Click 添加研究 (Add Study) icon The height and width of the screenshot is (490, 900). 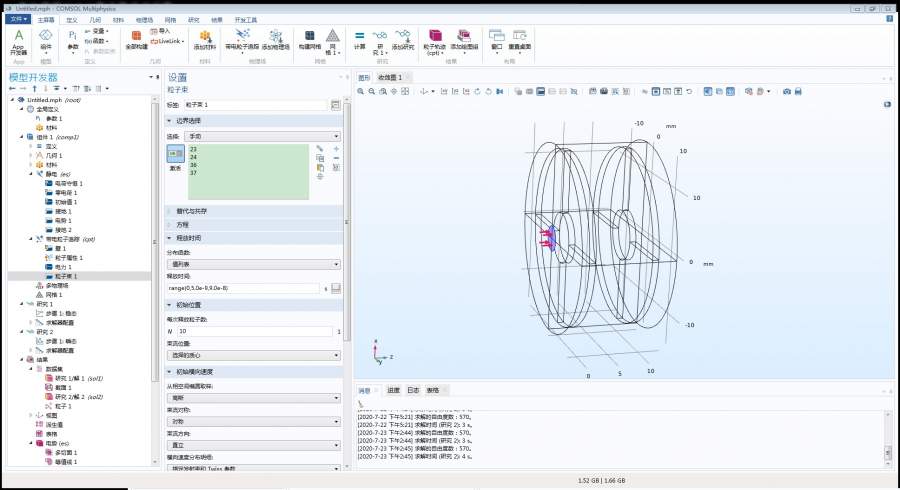402,39
